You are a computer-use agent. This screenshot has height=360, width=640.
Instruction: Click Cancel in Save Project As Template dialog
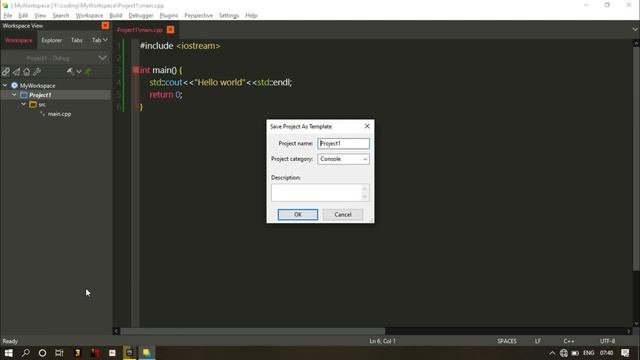343,215
